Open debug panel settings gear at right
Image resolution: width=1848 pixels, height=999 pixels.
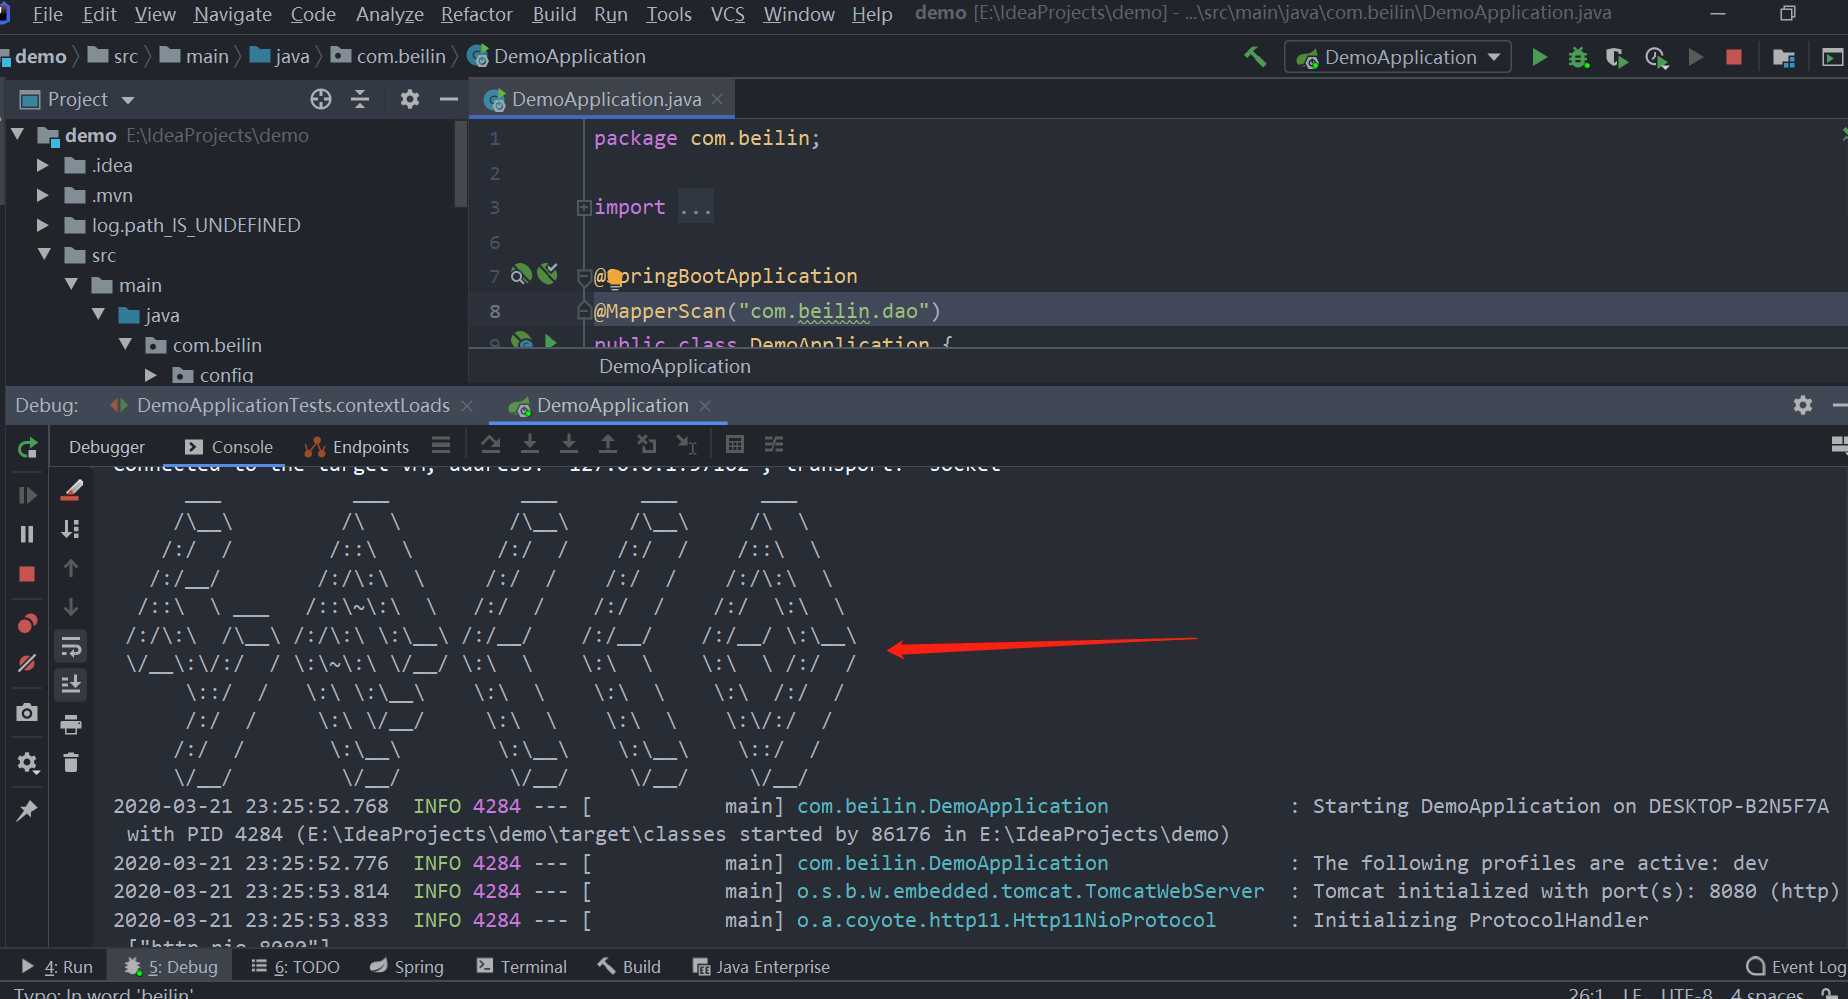click(x=1803, y=405)
